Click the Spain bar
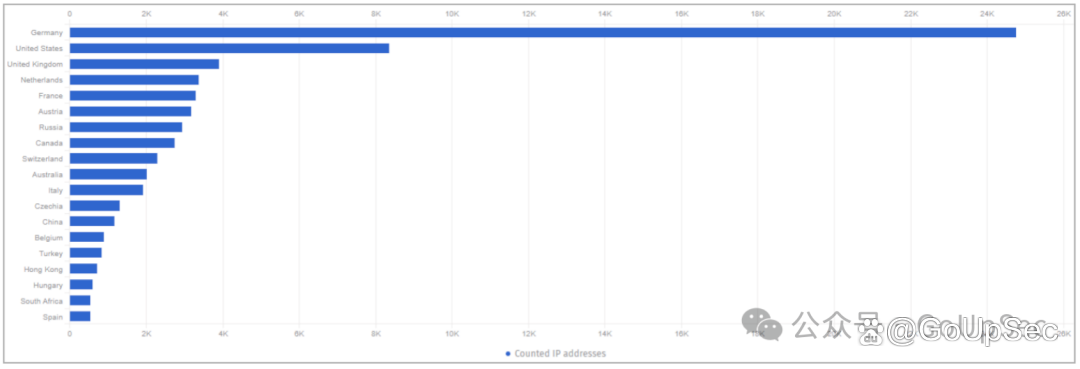Screen dimensions: 1080x369 point(80,316)
